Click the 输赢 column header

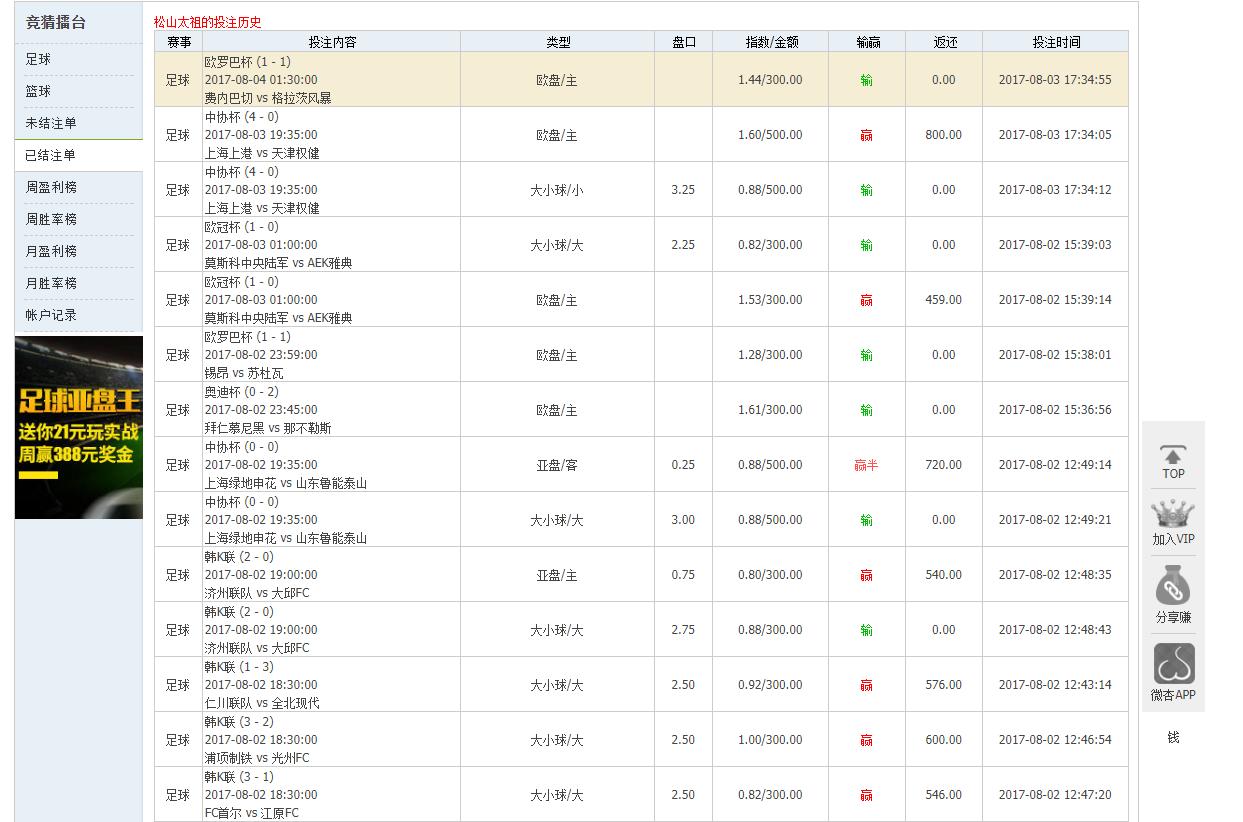click(x=868, y=42)
